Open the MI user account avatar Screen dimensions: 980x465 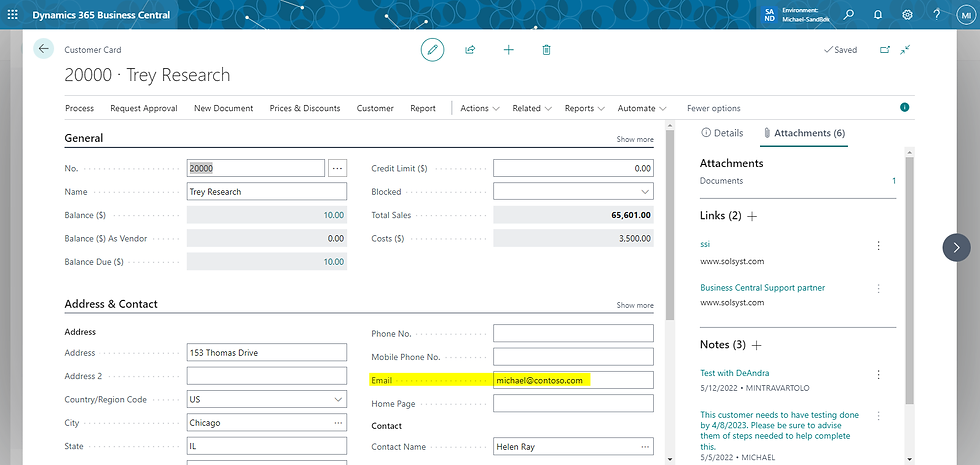[x=965, y=15]
